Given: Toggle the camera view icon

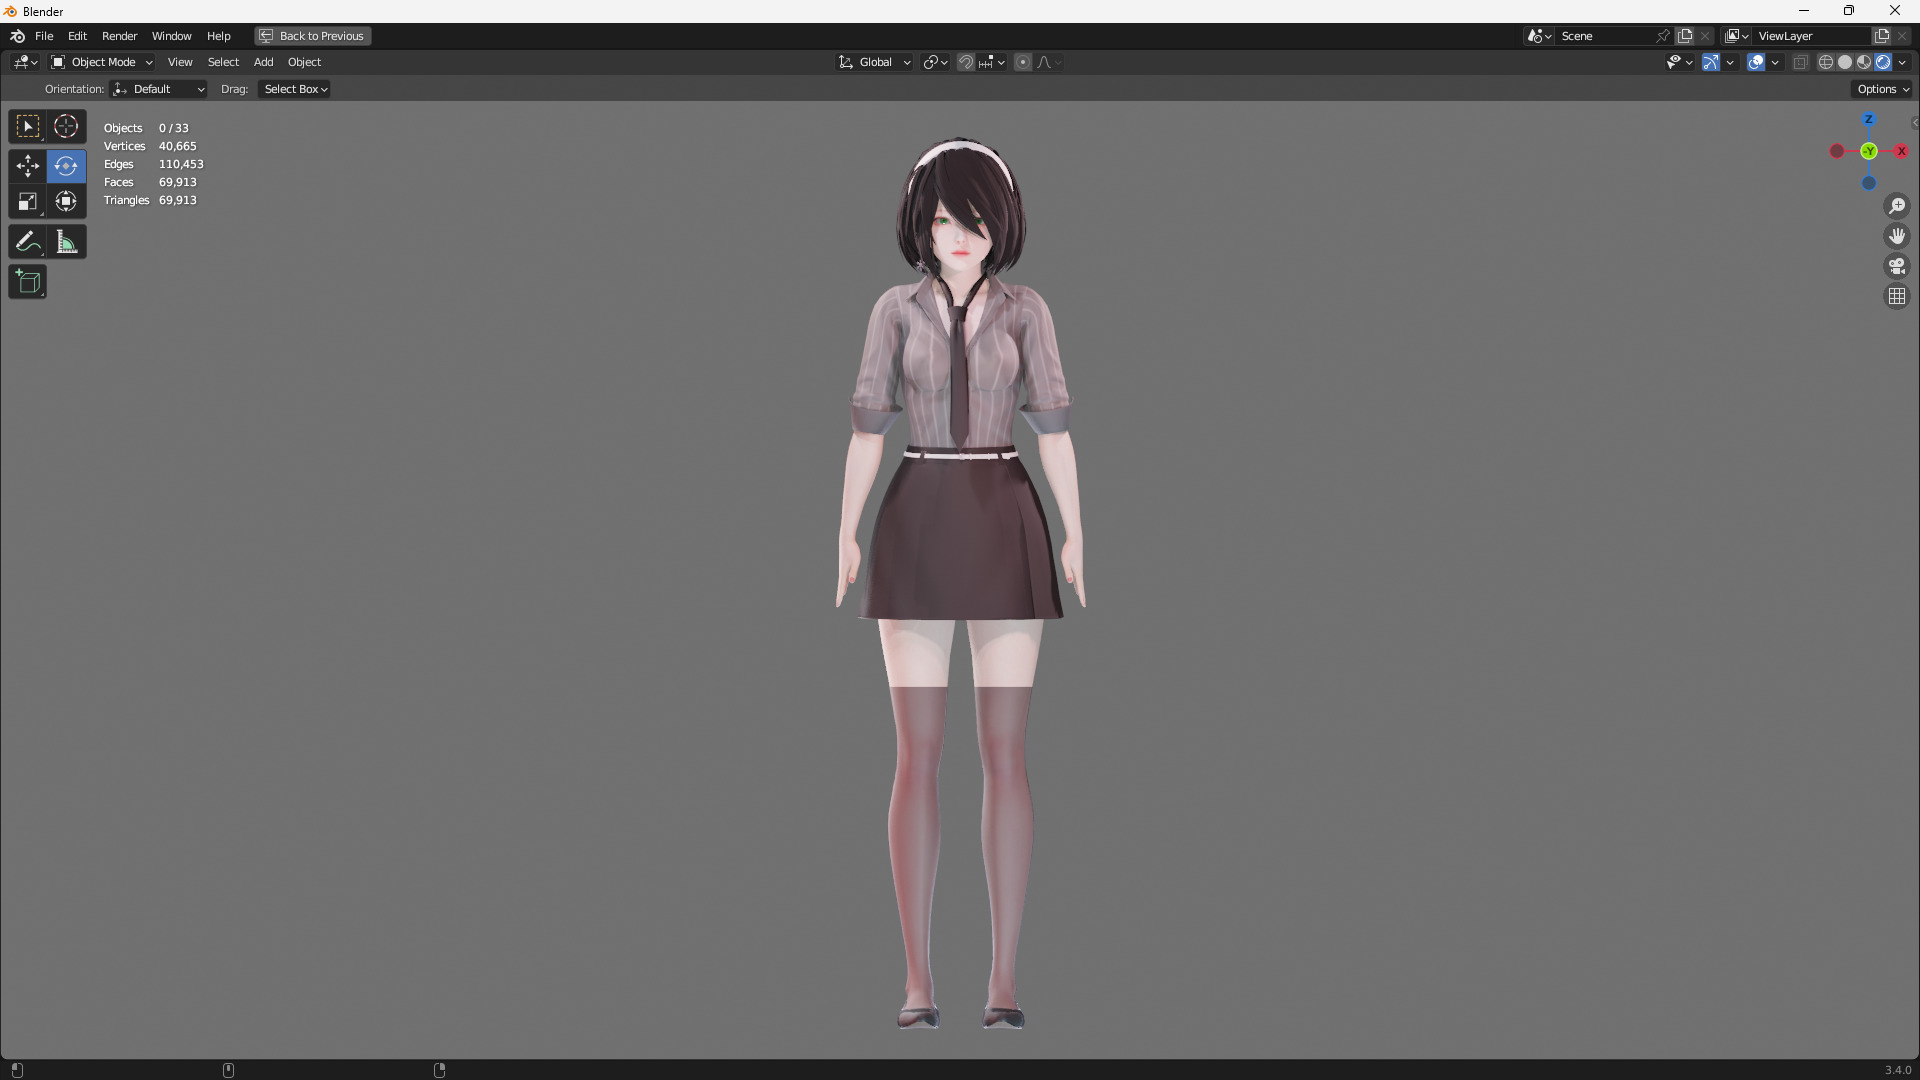Looking at the screenshot, I should tap(1897, 266).
